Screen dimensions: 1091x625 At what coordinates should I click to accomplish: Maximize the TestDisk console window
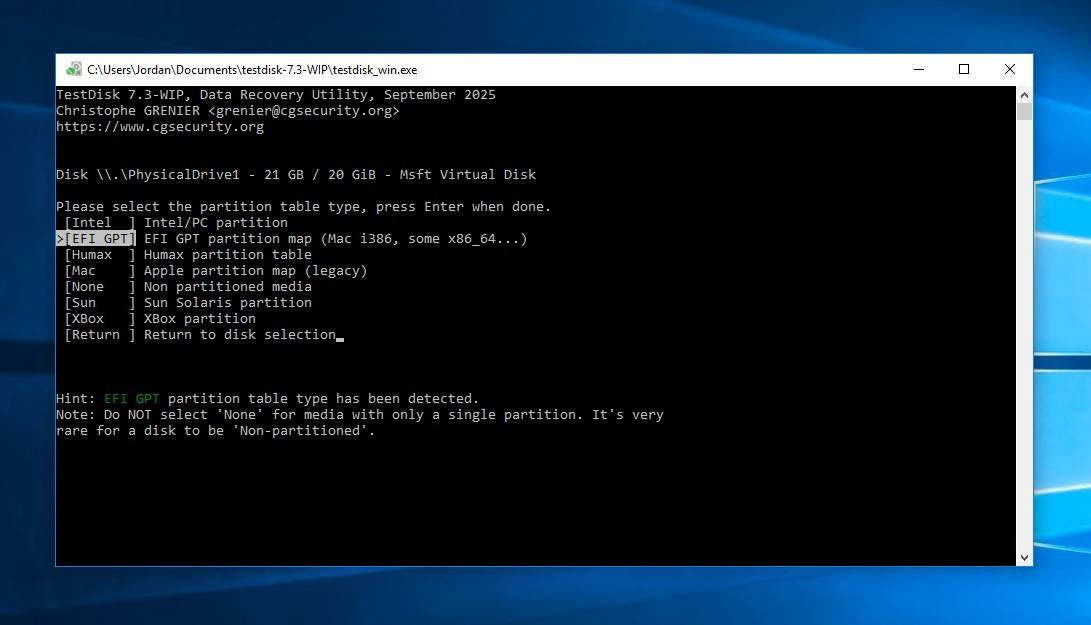(x=964, y=70)
